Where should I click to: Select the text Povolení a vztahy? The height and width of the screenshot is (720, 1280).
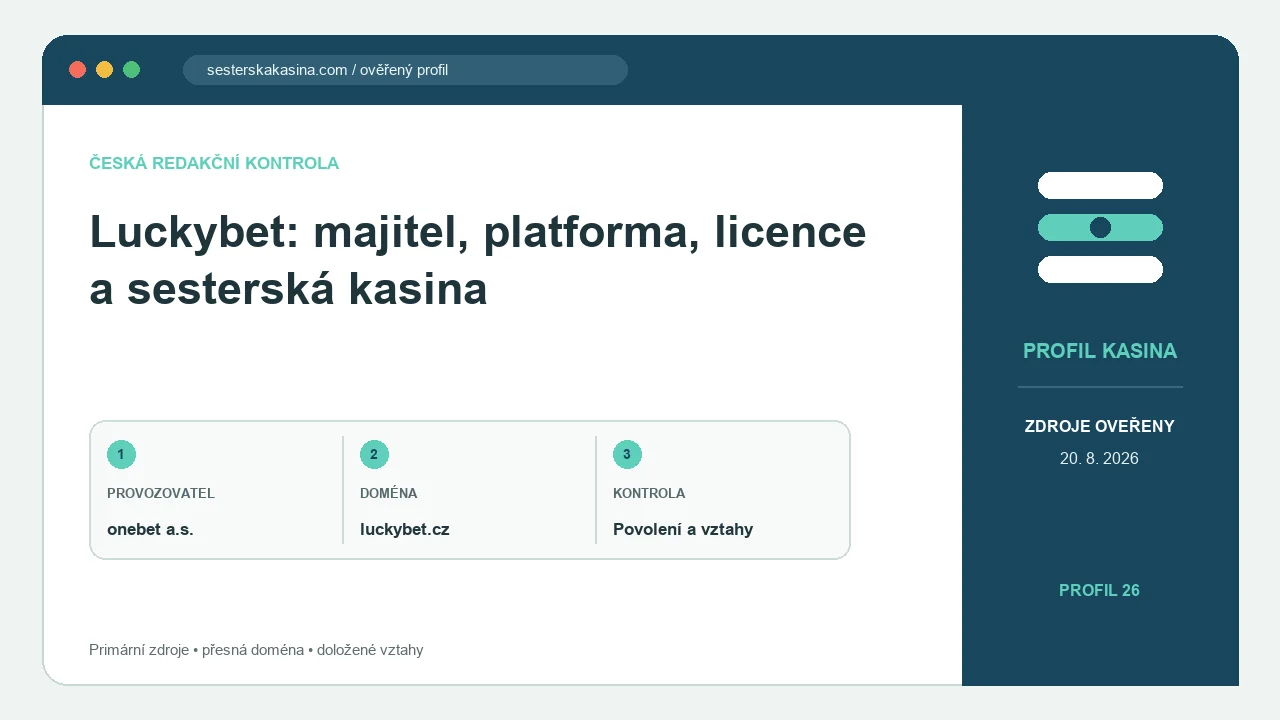[x=683, y=529]
